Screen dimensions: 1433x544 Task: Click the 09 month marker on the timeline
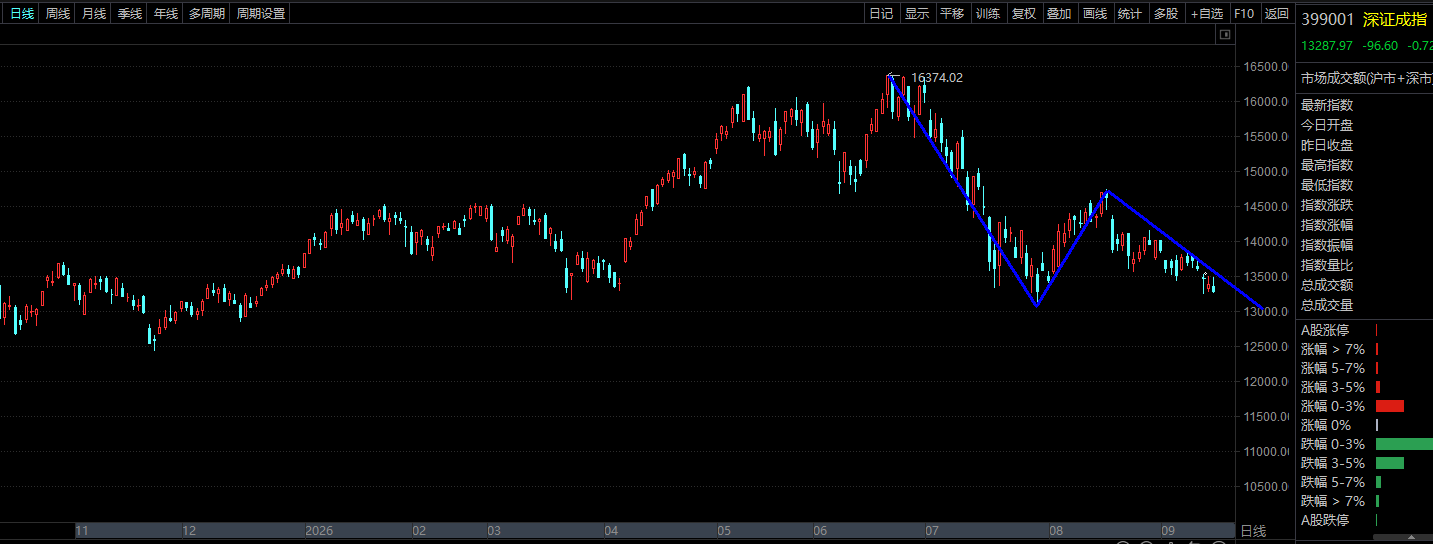coord(1167,531)
